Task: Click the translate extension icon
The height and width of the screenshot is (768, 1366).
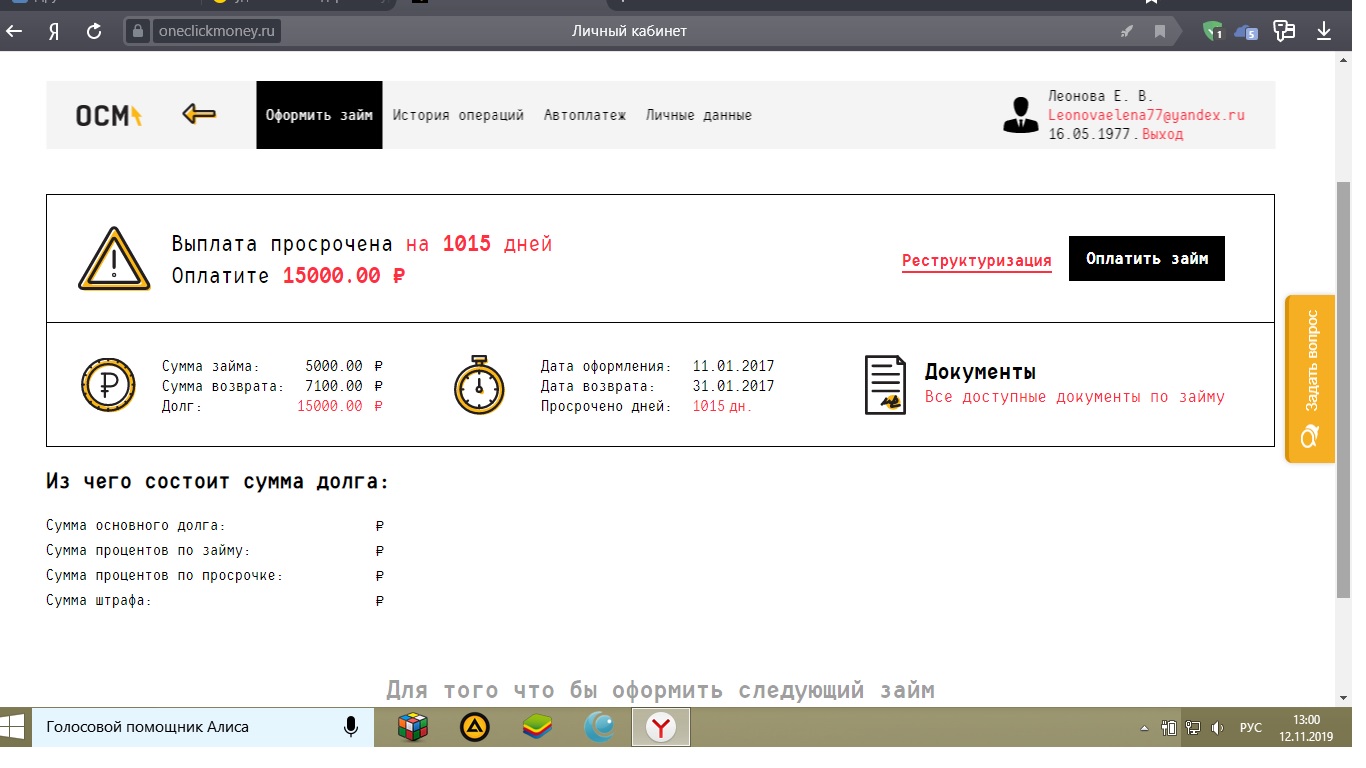Action: tap(1284, 31)
